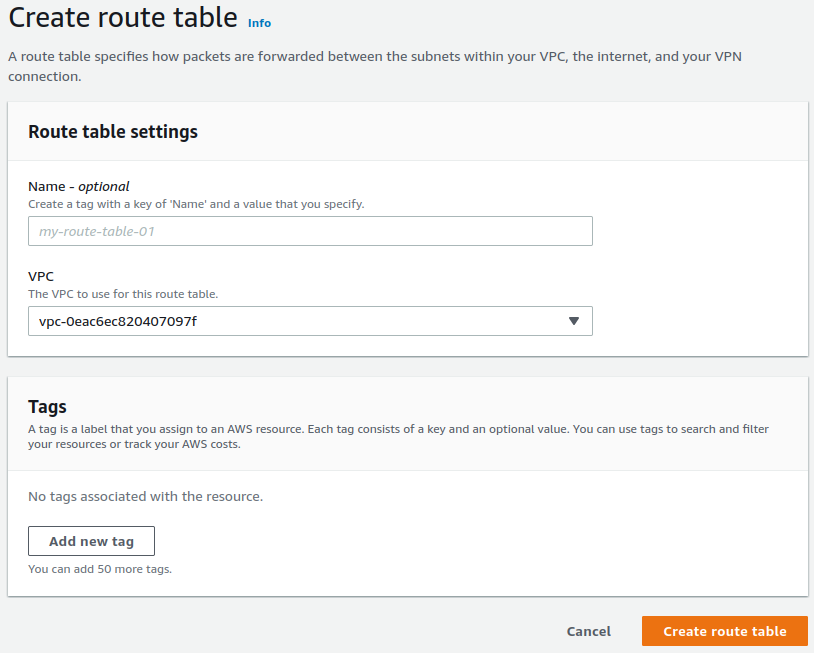The height and width of the screenshot is (653, 814).
Task: Click the Tags section heading
Action: (x=47, y=407)
